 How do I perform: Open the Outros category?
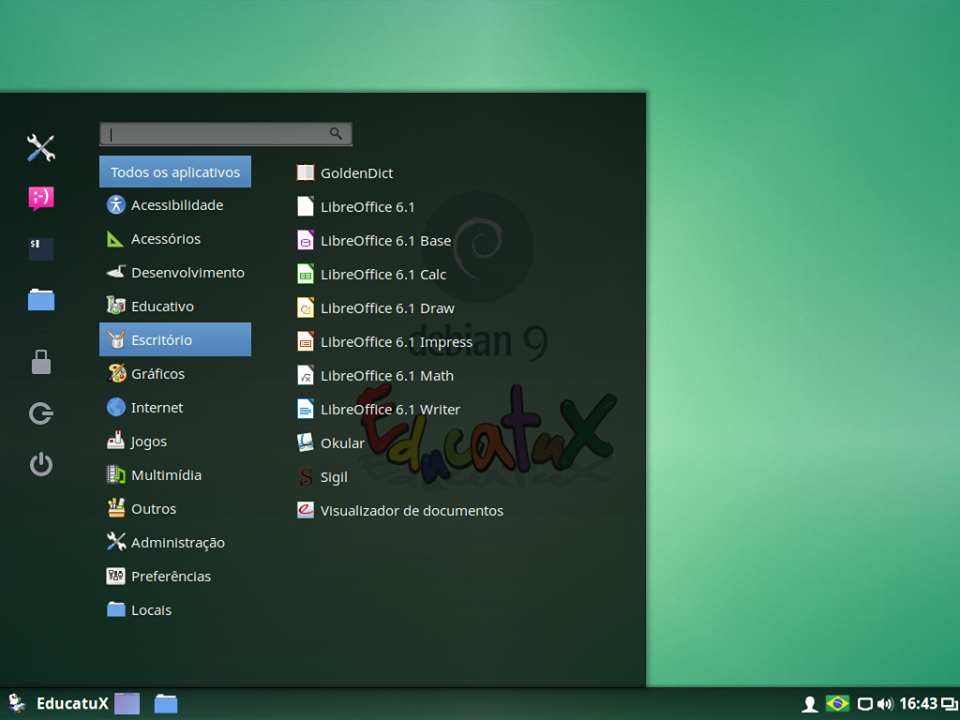[175, 508]
